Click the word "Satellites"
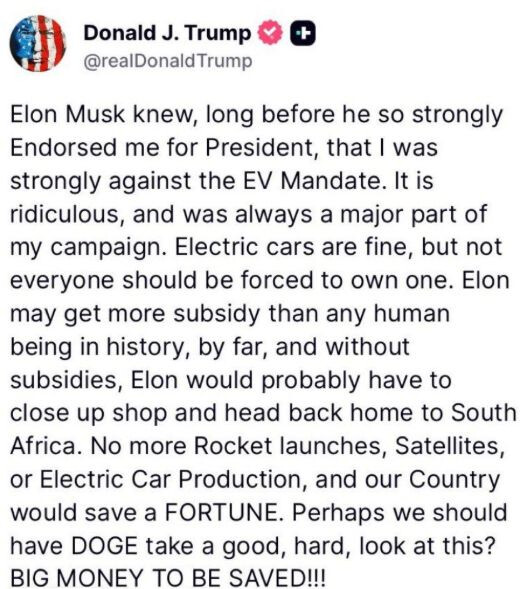 [450, 446]
